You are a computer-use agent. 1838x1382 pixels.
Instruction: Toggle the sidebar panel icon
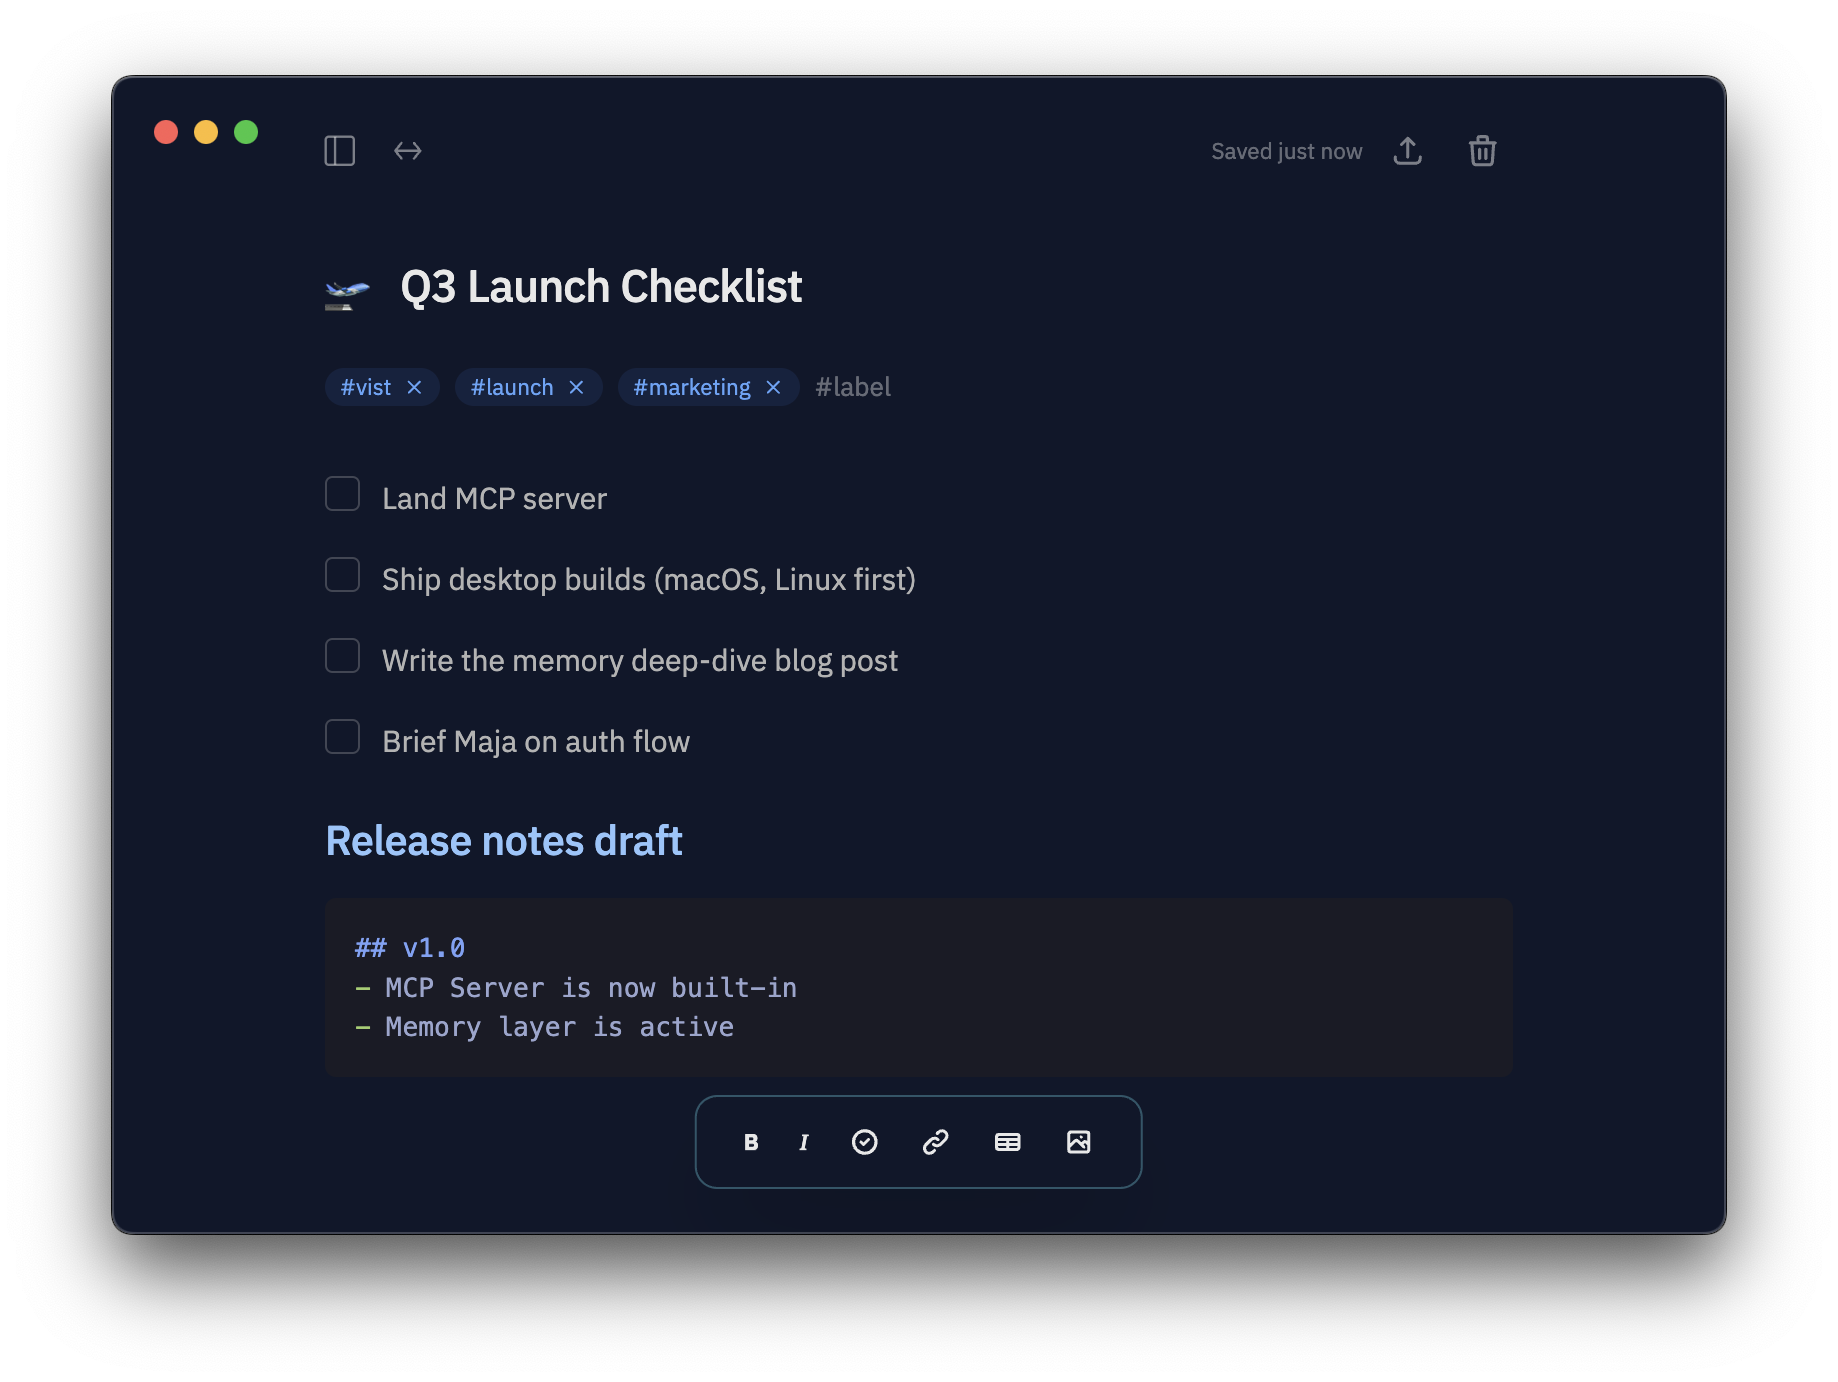pos(340,151)
